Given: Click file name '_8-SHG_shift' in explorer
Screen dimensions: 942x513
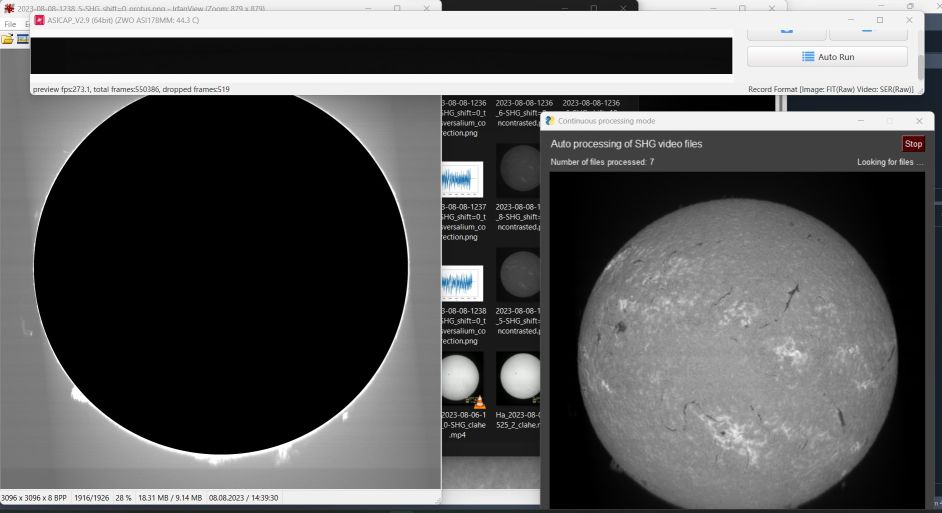Looking at the screenshot, I should click(x=518, y=217).
